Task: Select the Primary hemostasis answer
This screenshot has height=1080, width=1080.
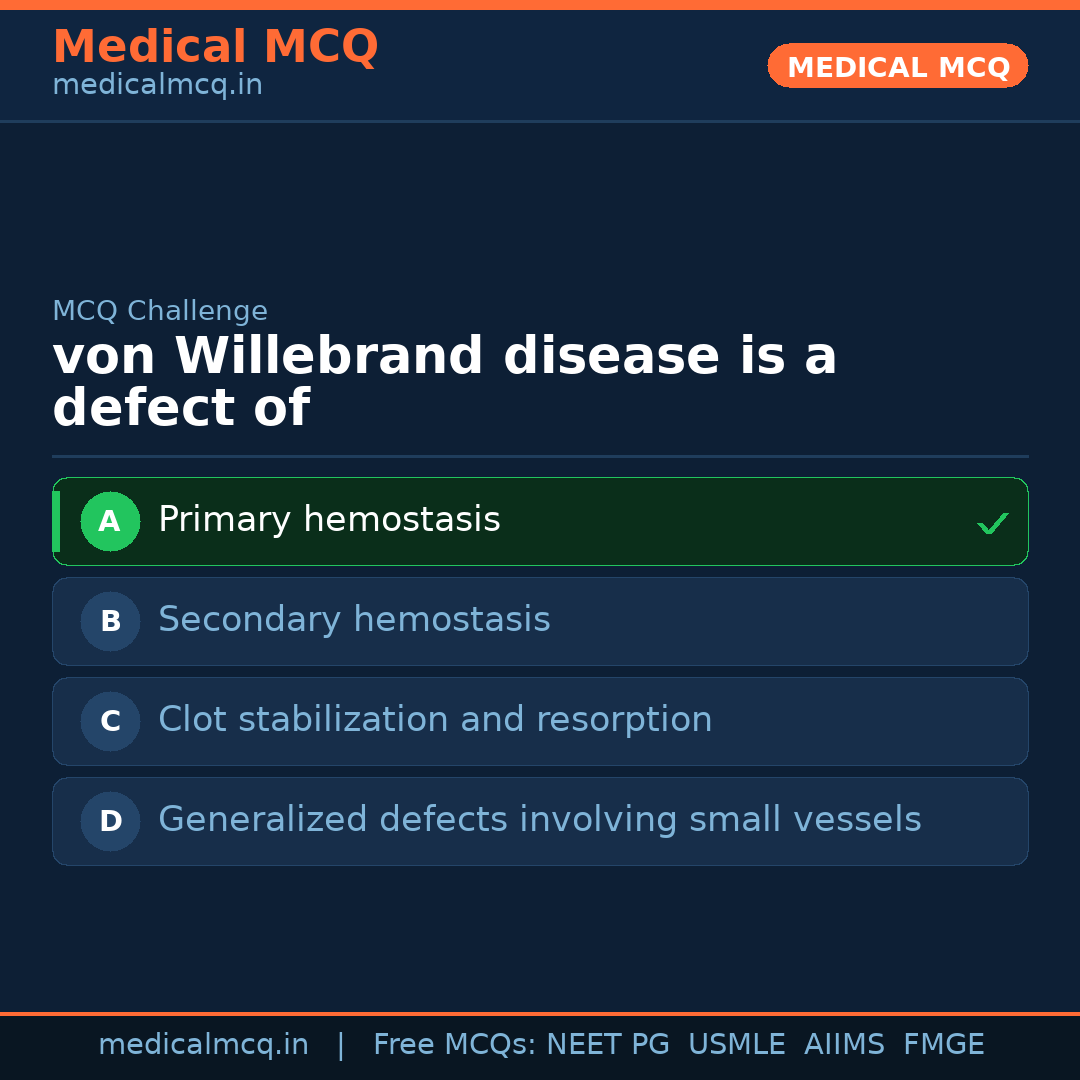Action: [329, 520]
